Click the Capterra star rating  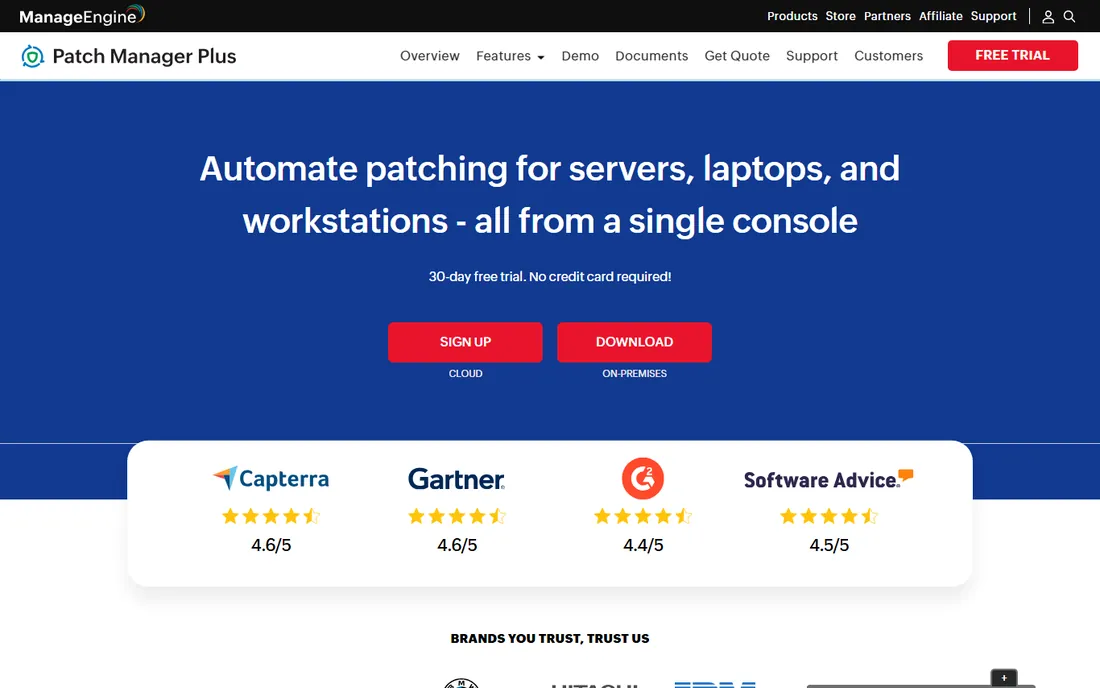click(271, 517)
